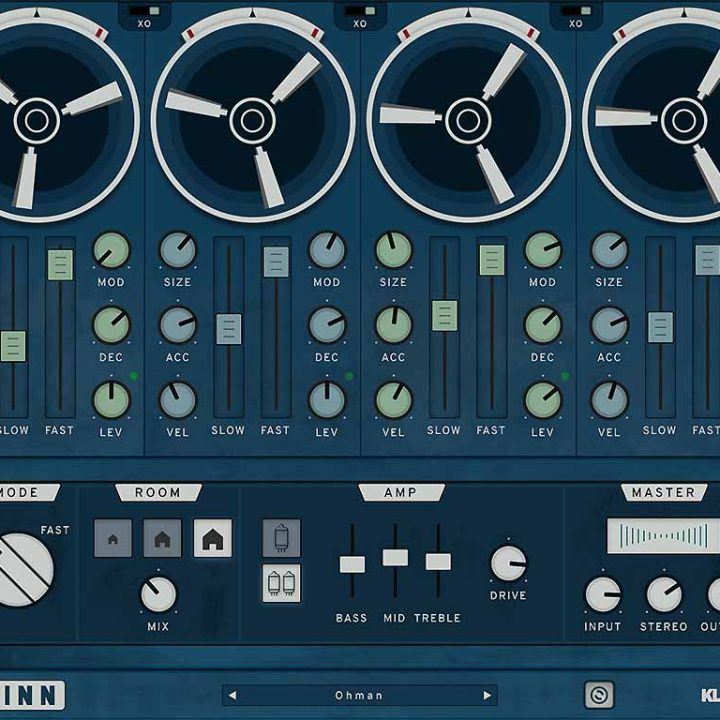
Task: Choose the dual tube amp icon
Action: (x=281, y=583)
